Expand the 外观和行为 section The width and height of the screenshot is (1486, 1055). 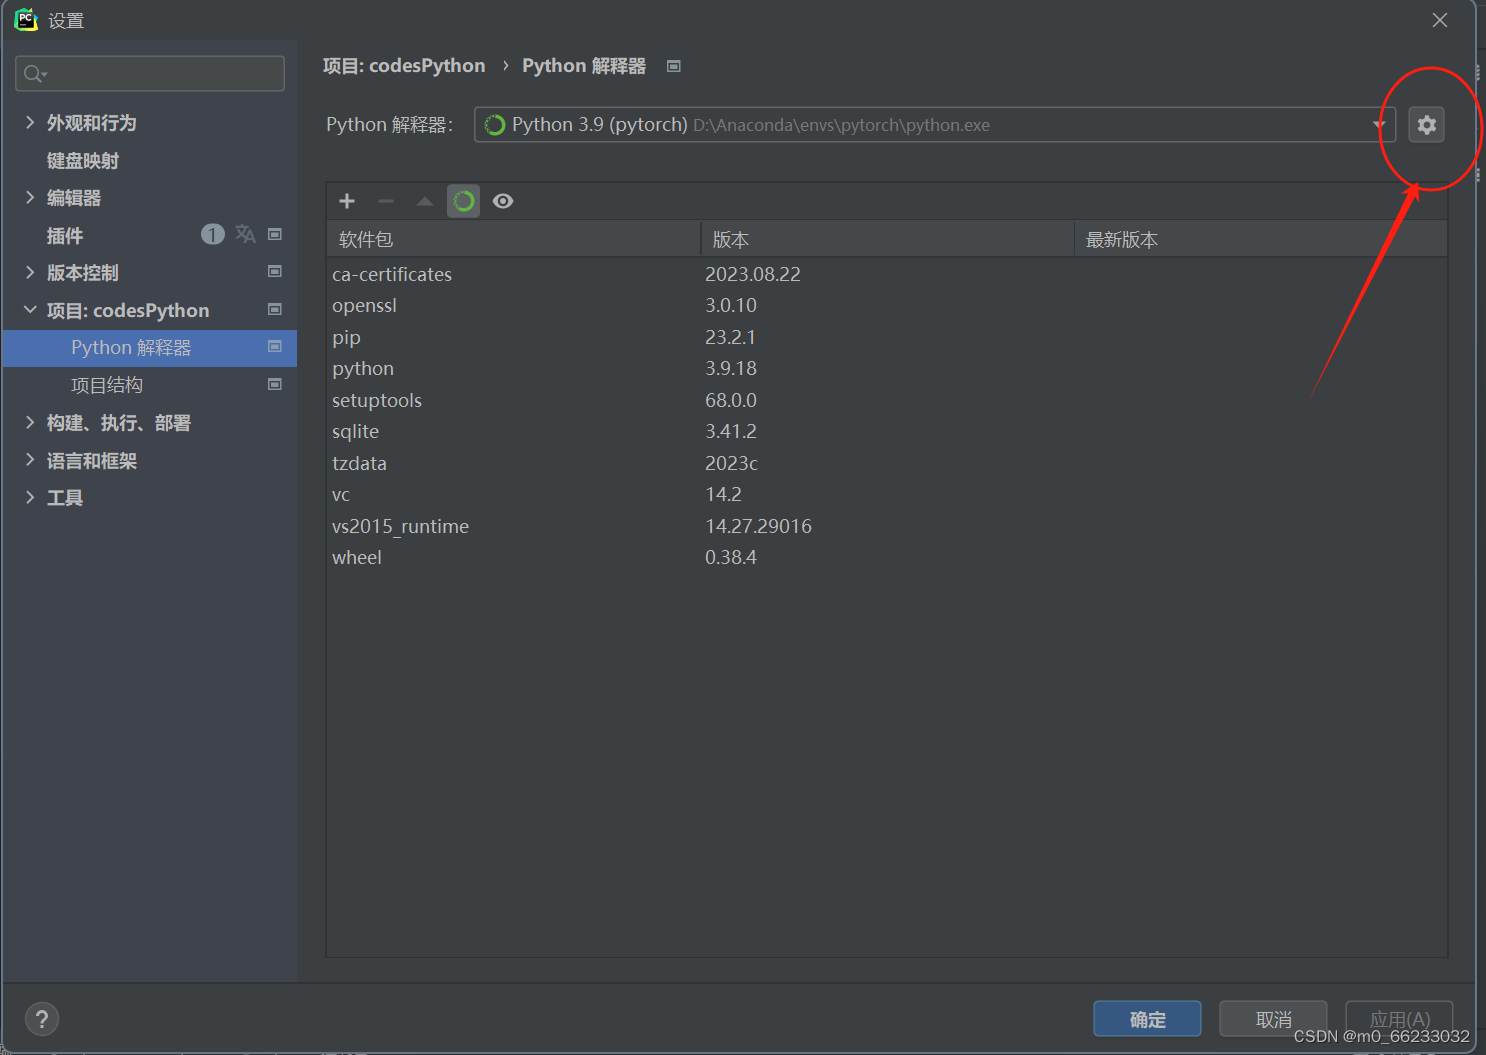click(x=29, y=122)
